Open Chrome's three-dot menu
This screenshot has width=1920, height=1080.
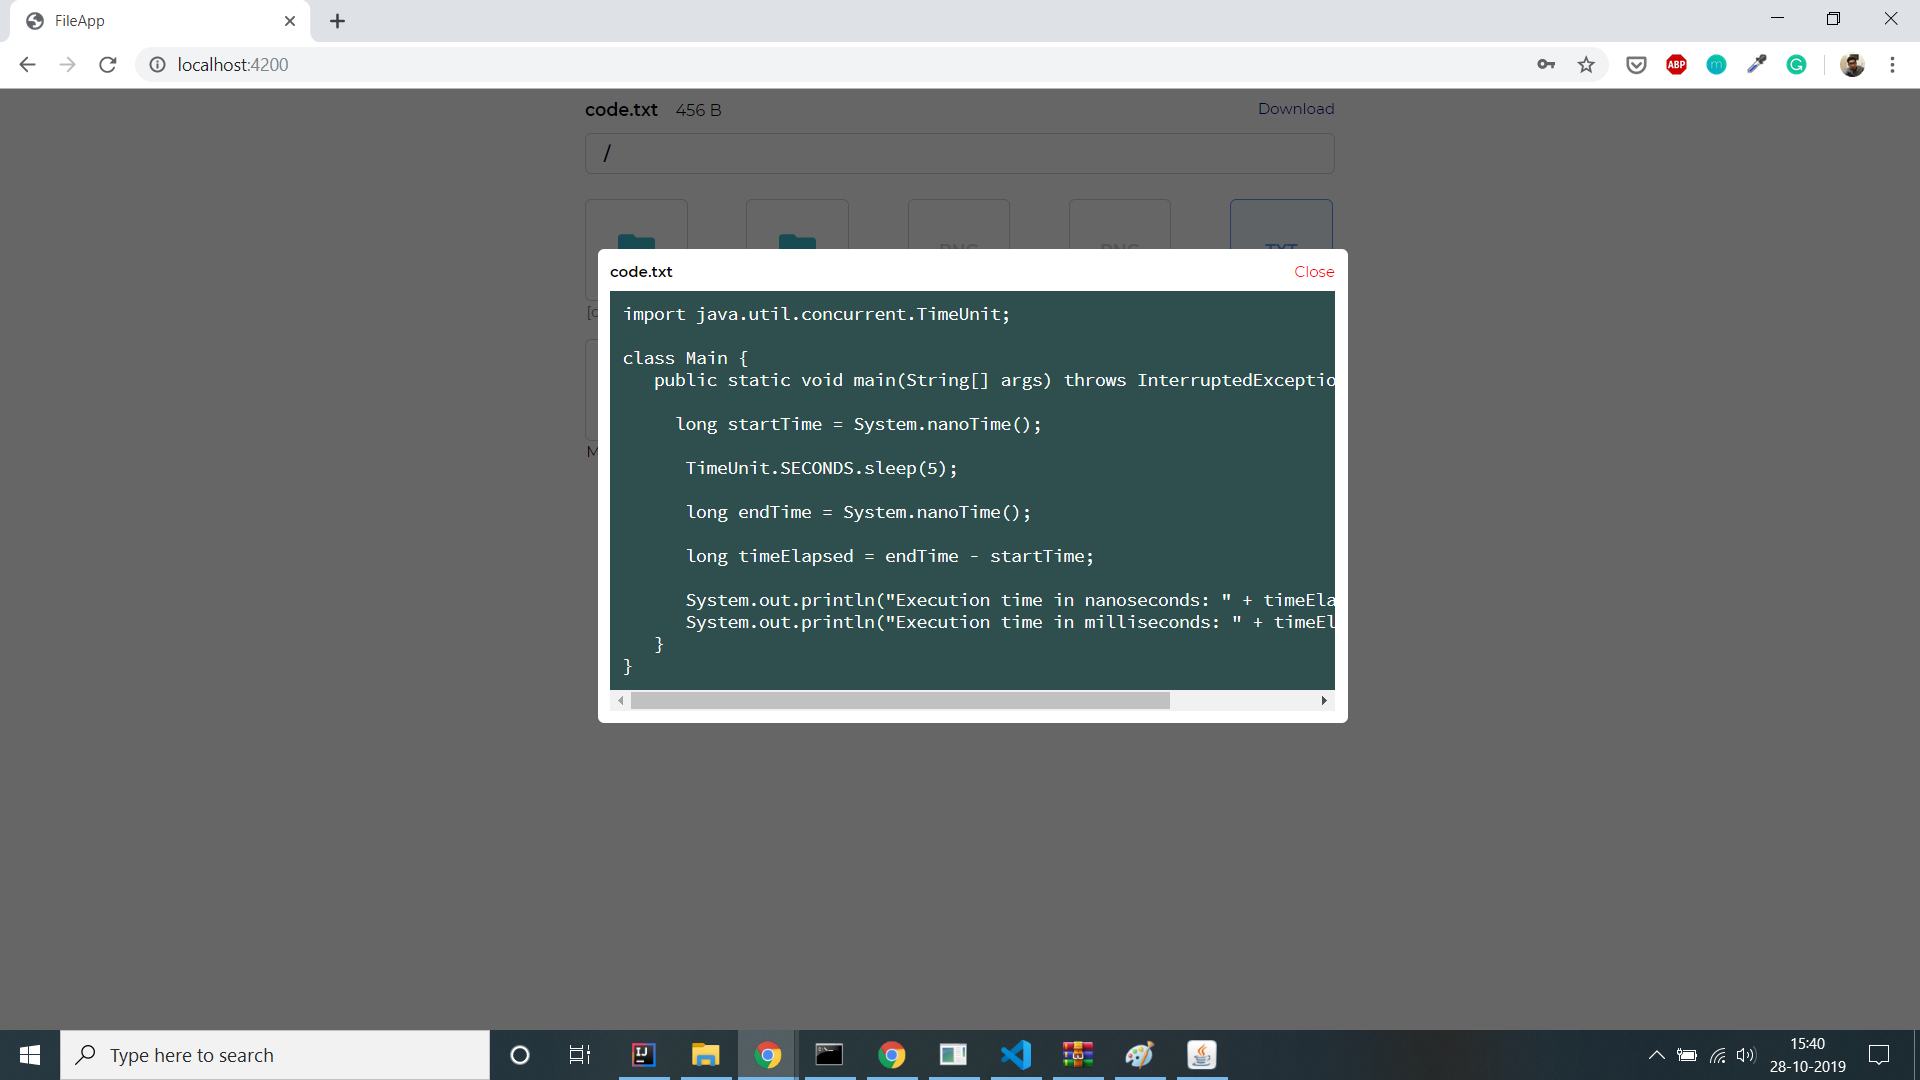(x=1892, y=65)
